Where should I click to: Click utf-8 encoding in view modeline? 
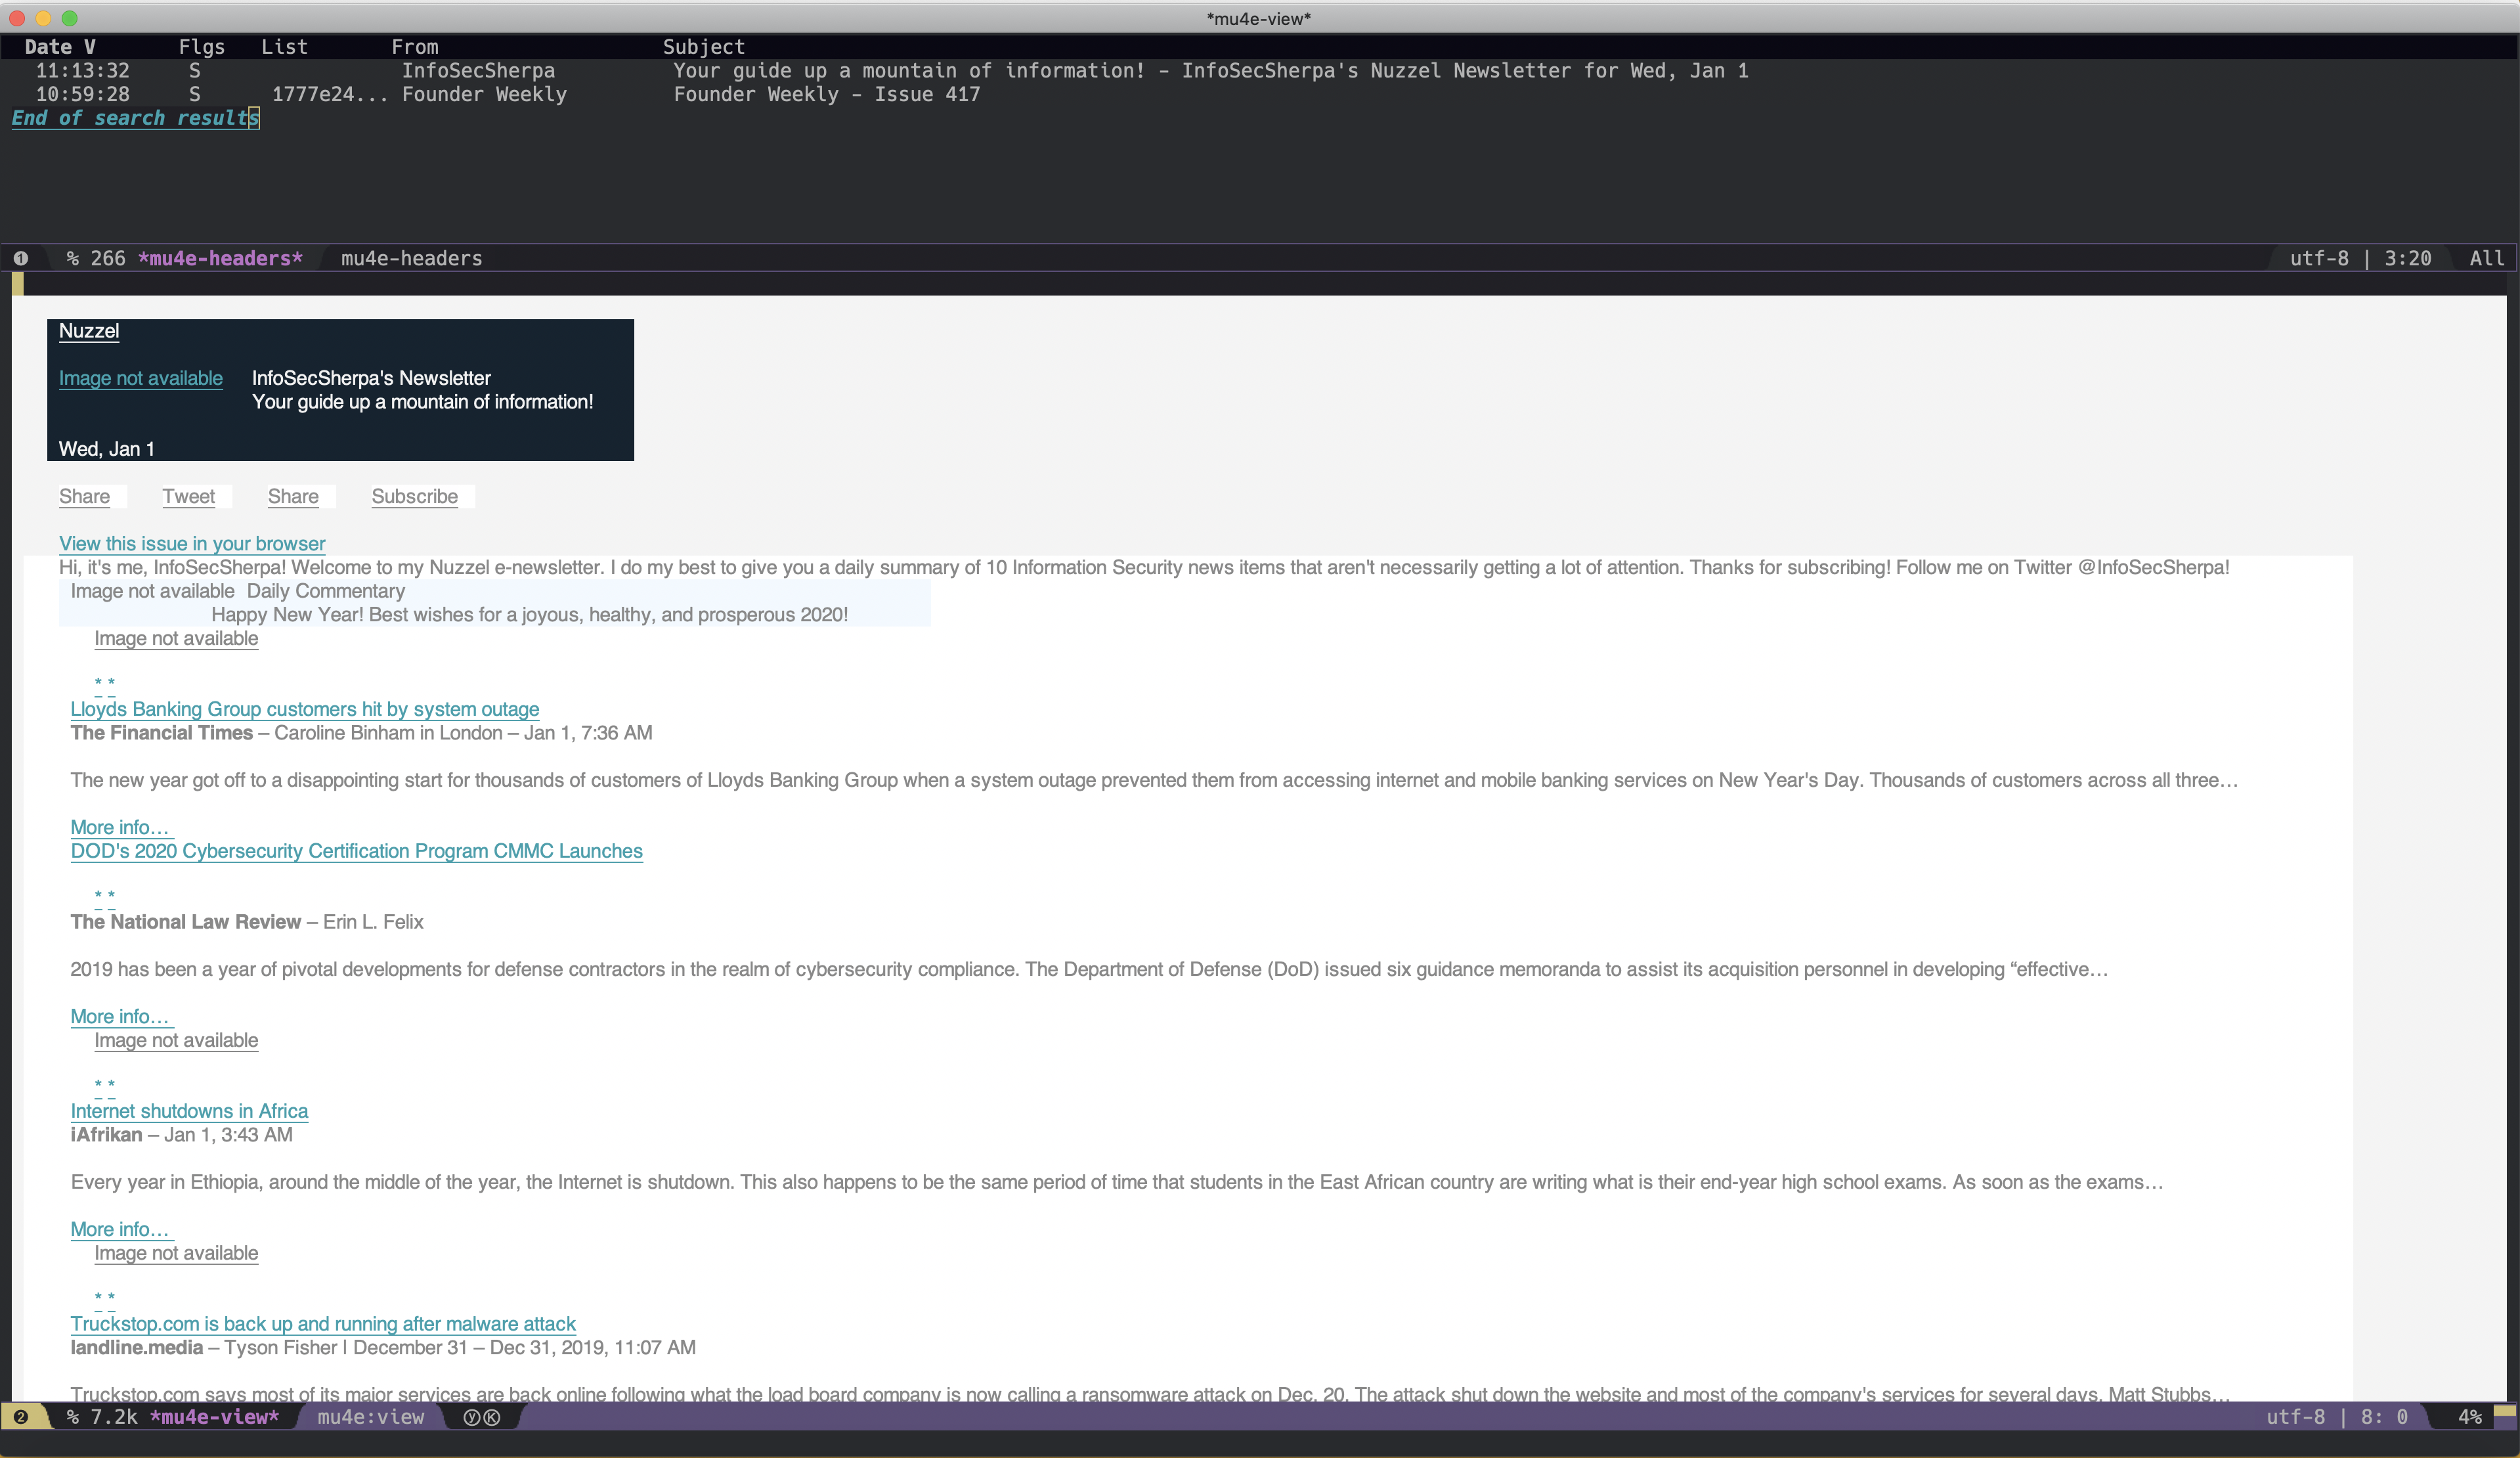click(2295, 1416)
